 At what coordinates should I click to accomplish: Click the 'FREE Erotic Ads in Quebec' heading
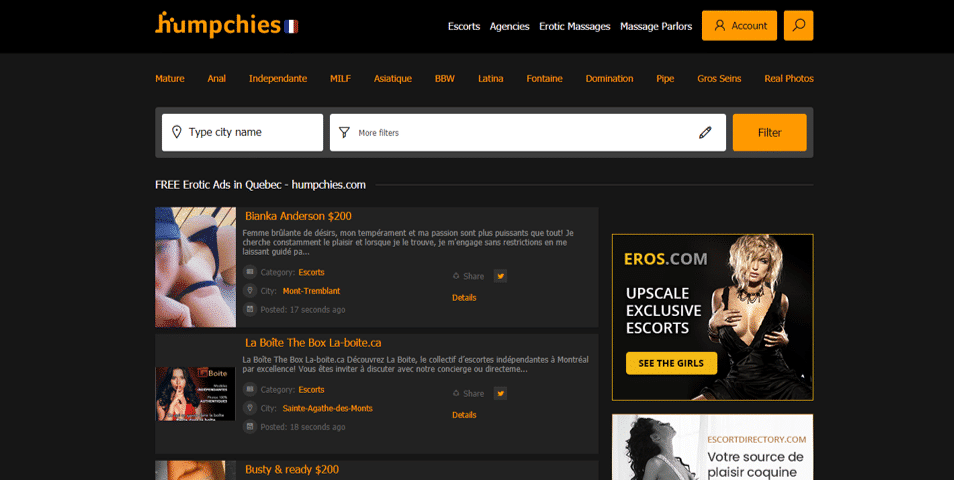[x=260, y=185]
